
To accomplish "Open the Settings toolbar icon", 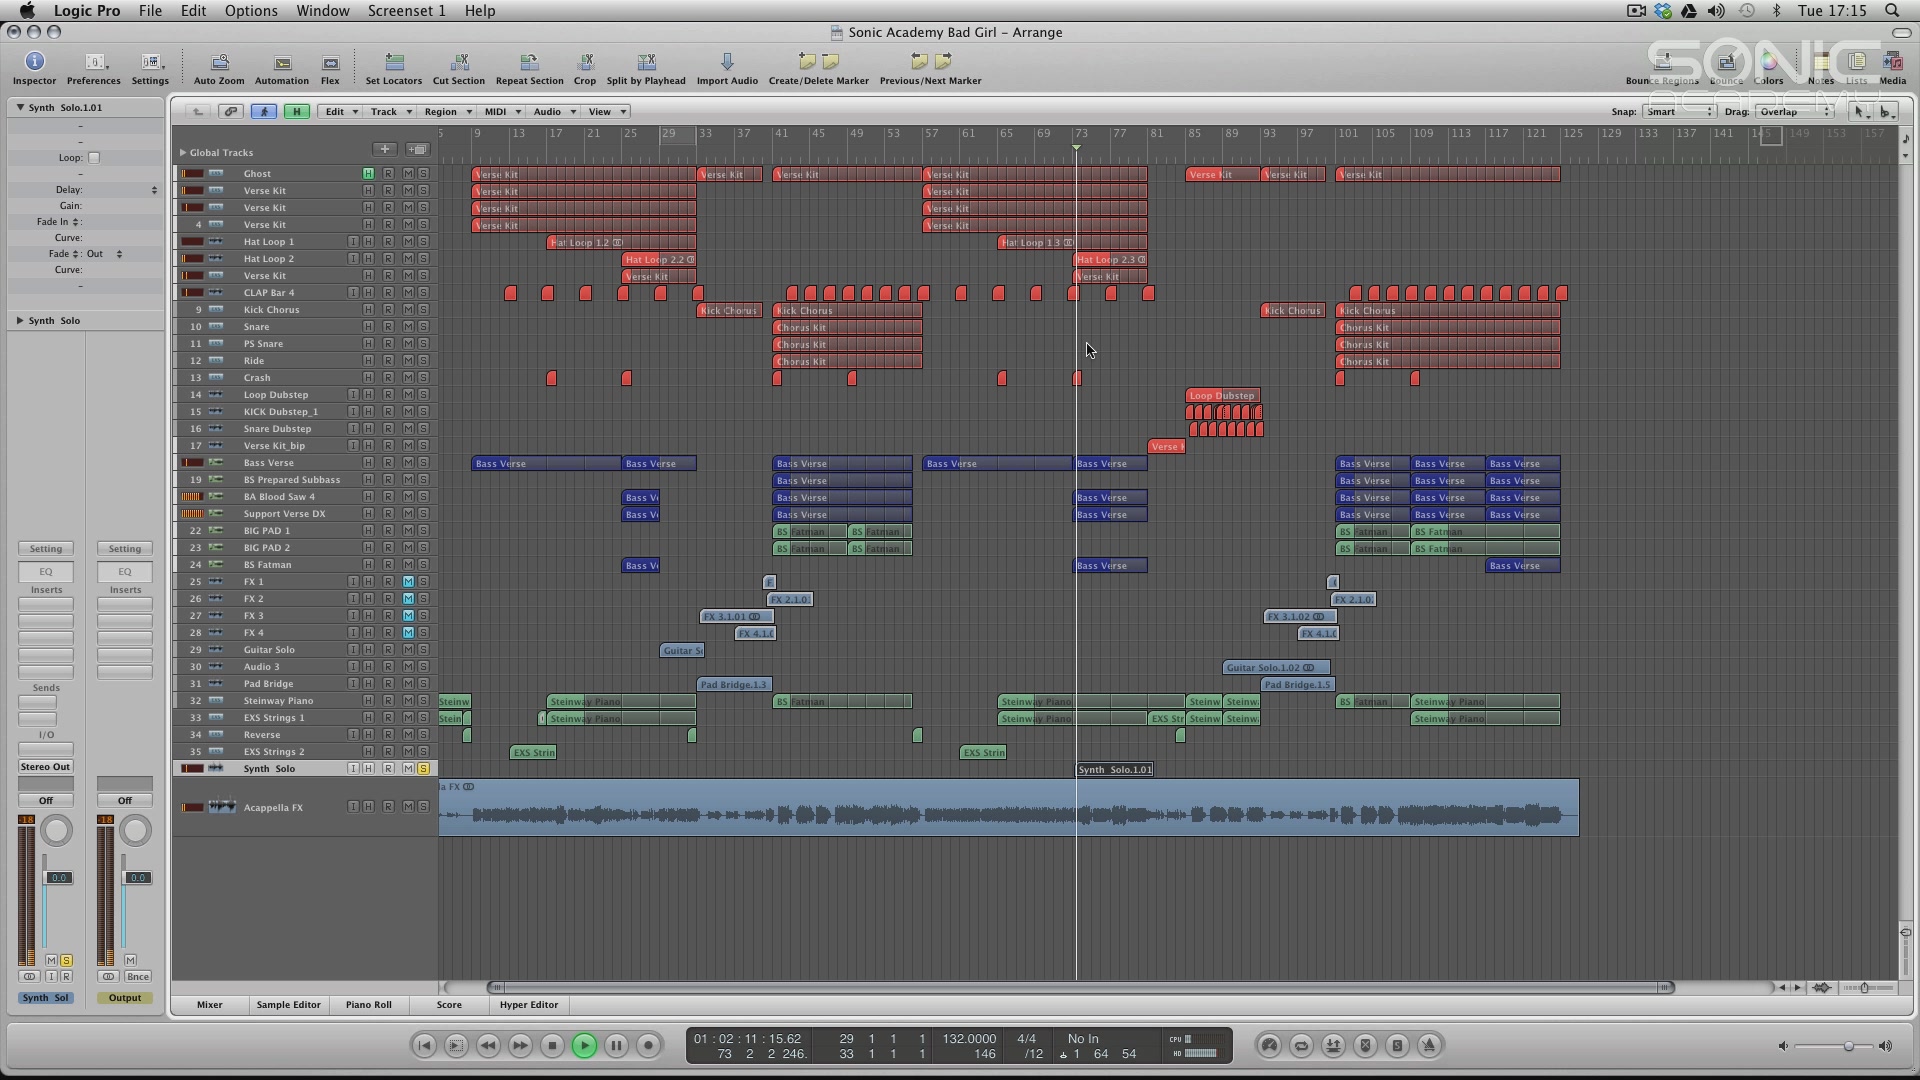I will point(150,68).
